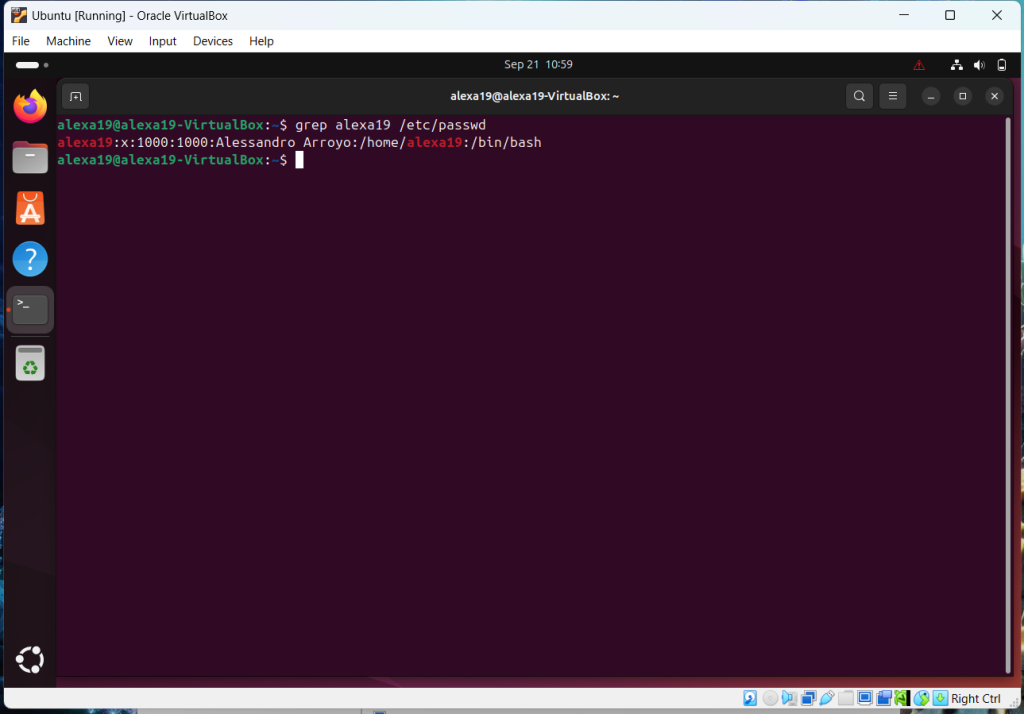The image size is (1024, 714).
Task: Open the Files manager in dock
Action: point(30,157)
